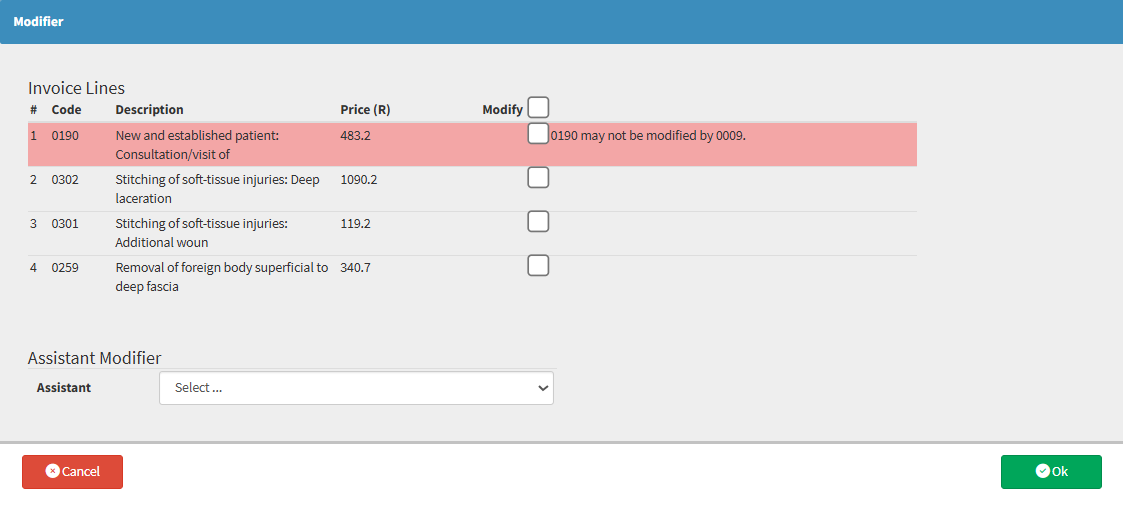Click the Price (R) column header
The image size is (1123, 511).
(365, 110)
